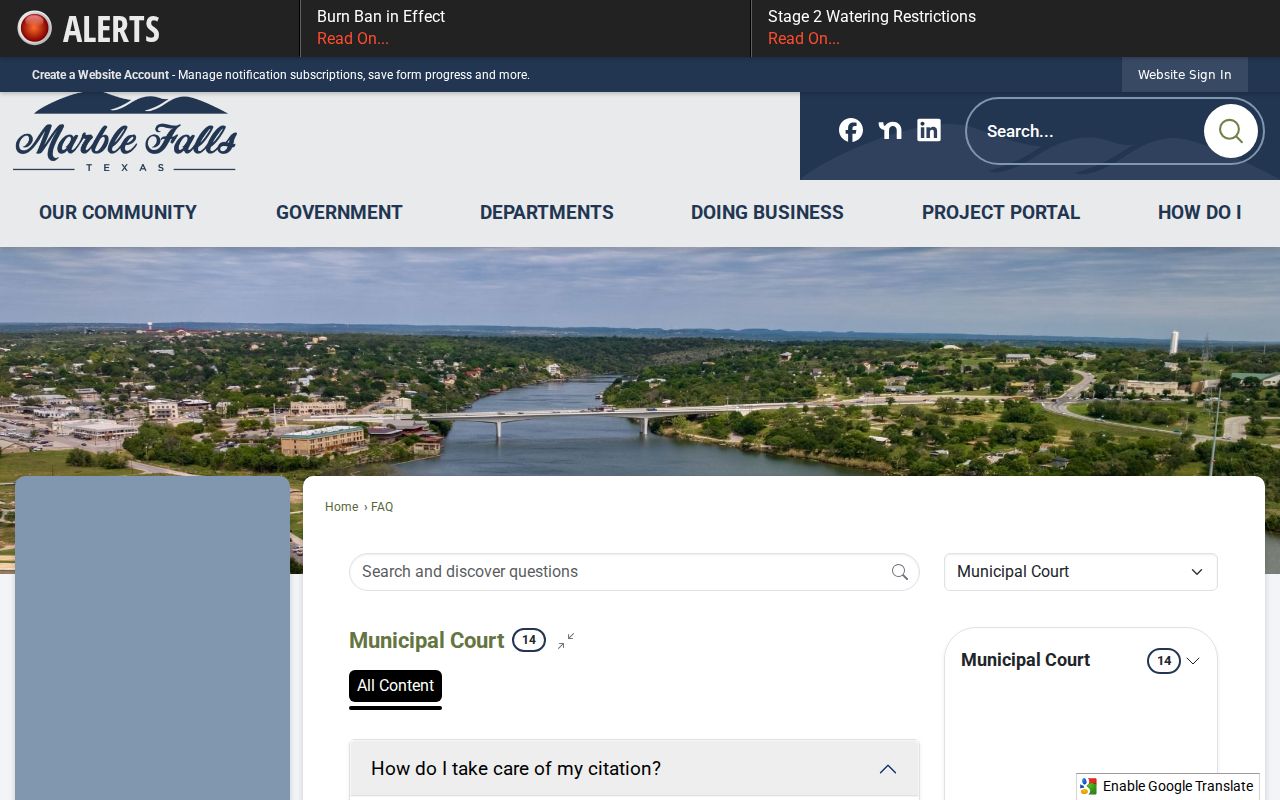The height and width of the screenshot is (800, 1280).
Task: Collapse the 'How do I take care of my citation?' question
Action: pos(634,768)
